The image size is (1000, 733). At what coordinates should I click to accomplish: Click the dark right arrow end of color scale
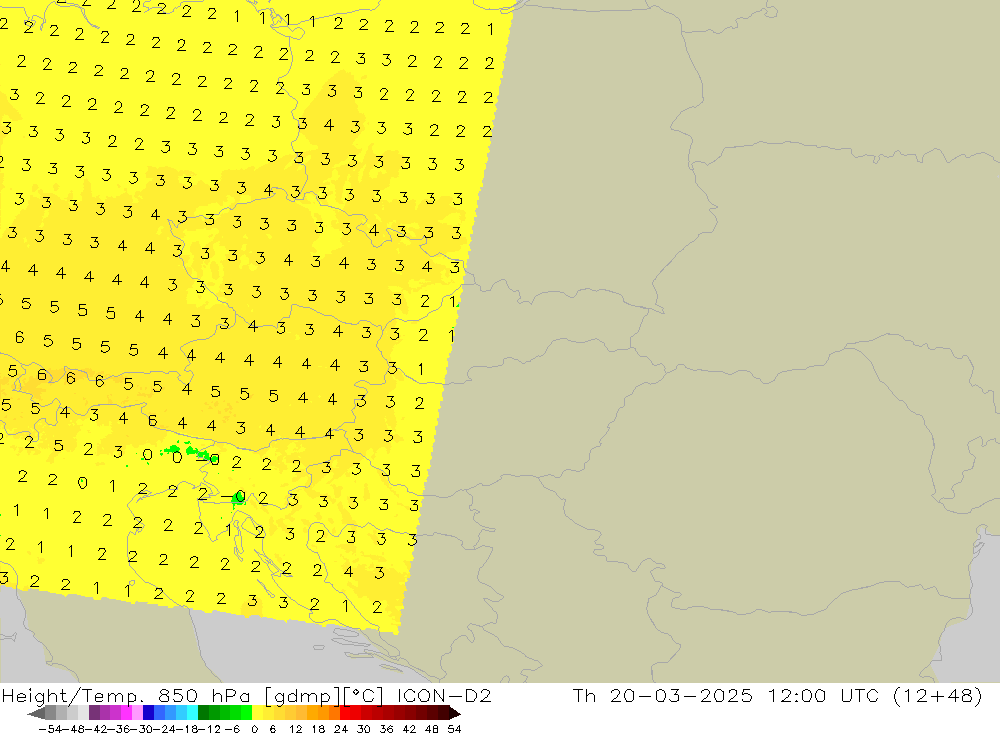pyautogui.click(x=455, y=713)
